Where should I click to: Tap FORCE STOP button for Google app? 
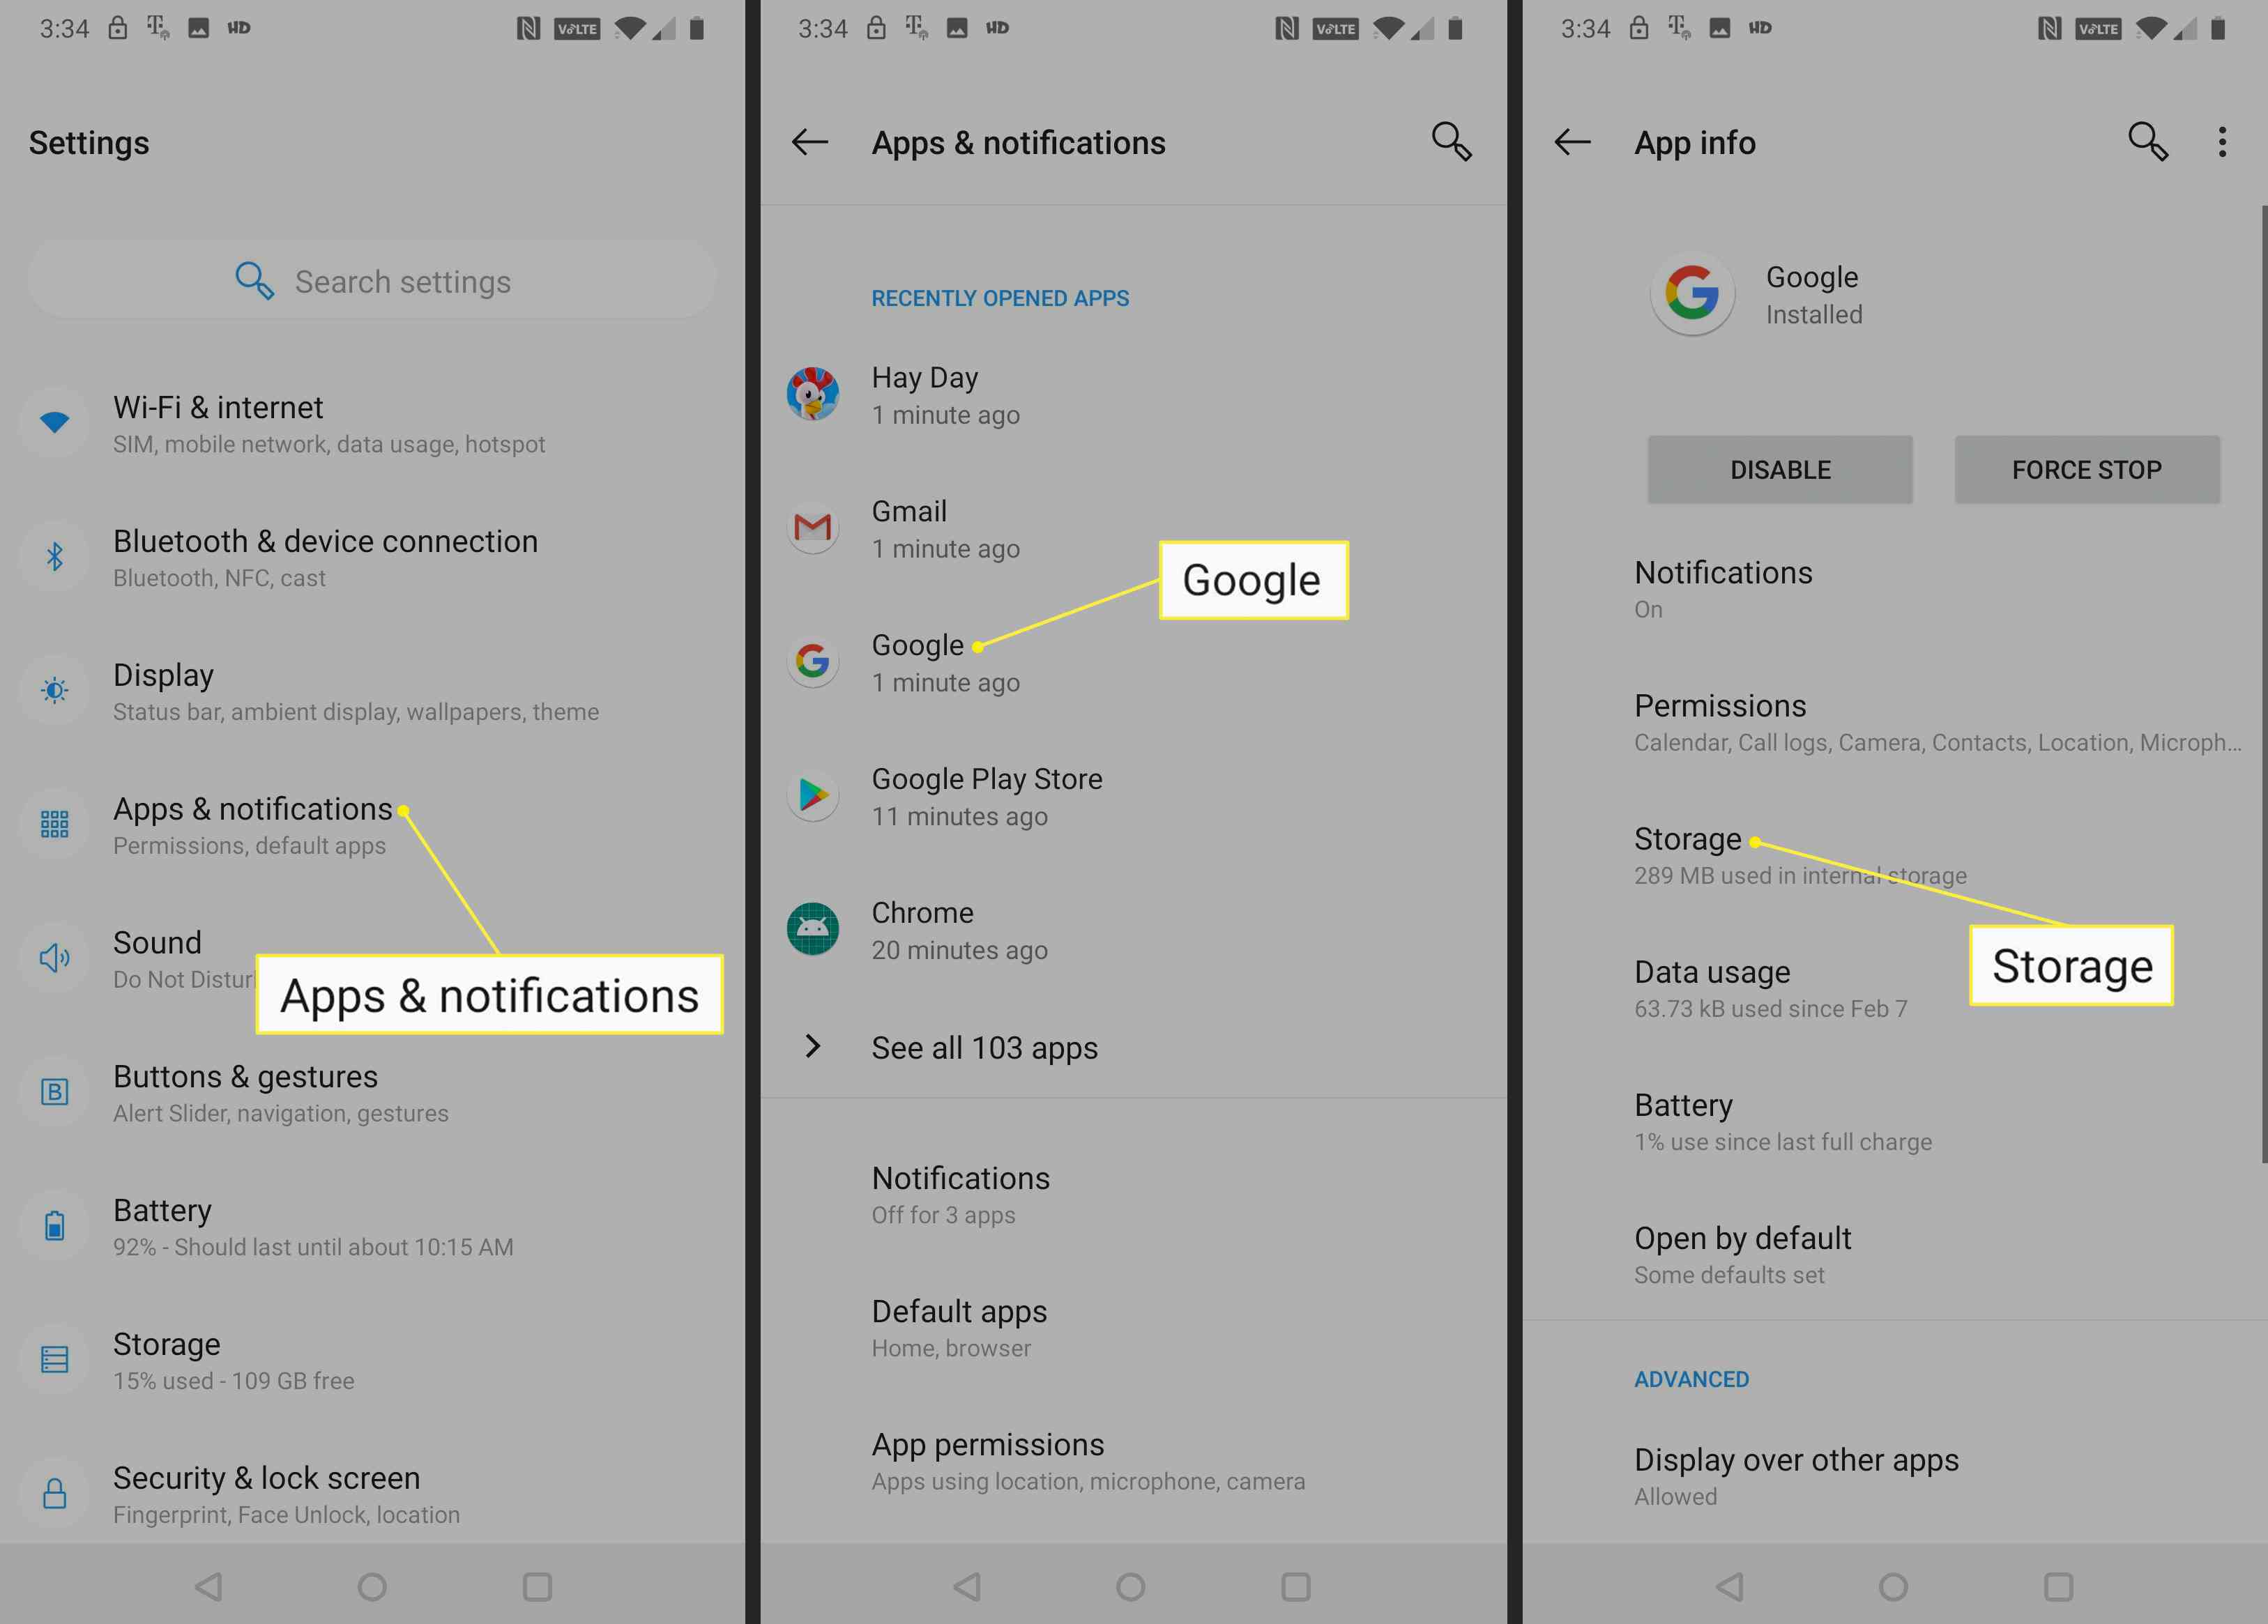click(x=2087, y=468)
